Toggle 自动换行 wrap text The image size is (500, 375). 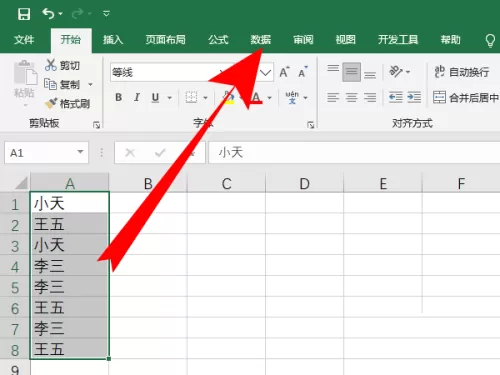point(462,72)
